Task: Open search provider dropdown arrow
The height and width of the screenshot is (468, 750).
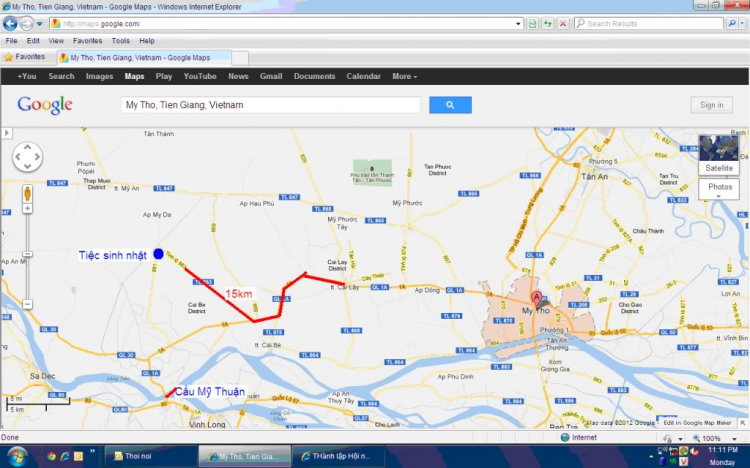Action: pos(743,23)
